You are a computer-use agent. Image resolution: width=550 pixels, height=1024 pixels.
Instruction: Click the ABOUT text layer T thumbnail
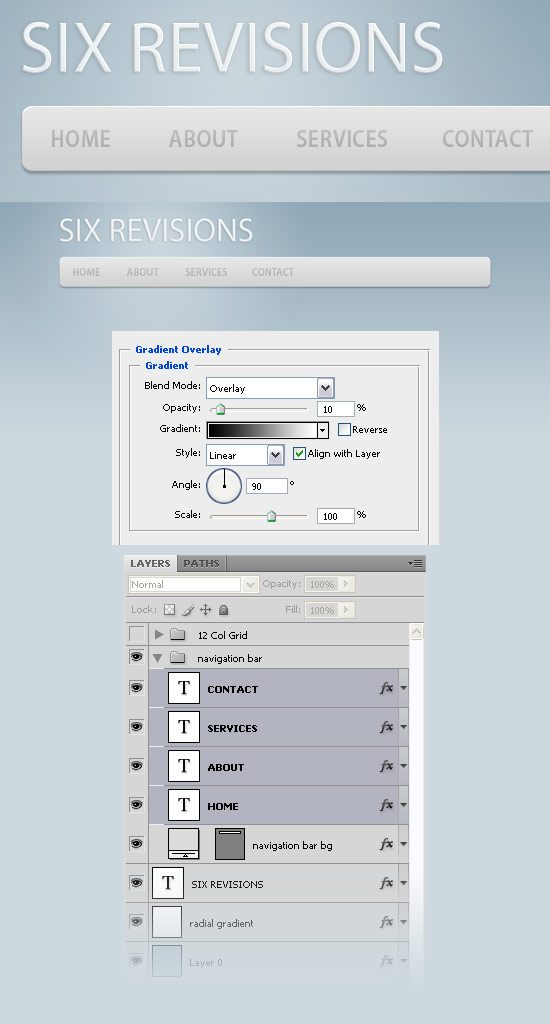pyautogui.click(x=184, y=767)
